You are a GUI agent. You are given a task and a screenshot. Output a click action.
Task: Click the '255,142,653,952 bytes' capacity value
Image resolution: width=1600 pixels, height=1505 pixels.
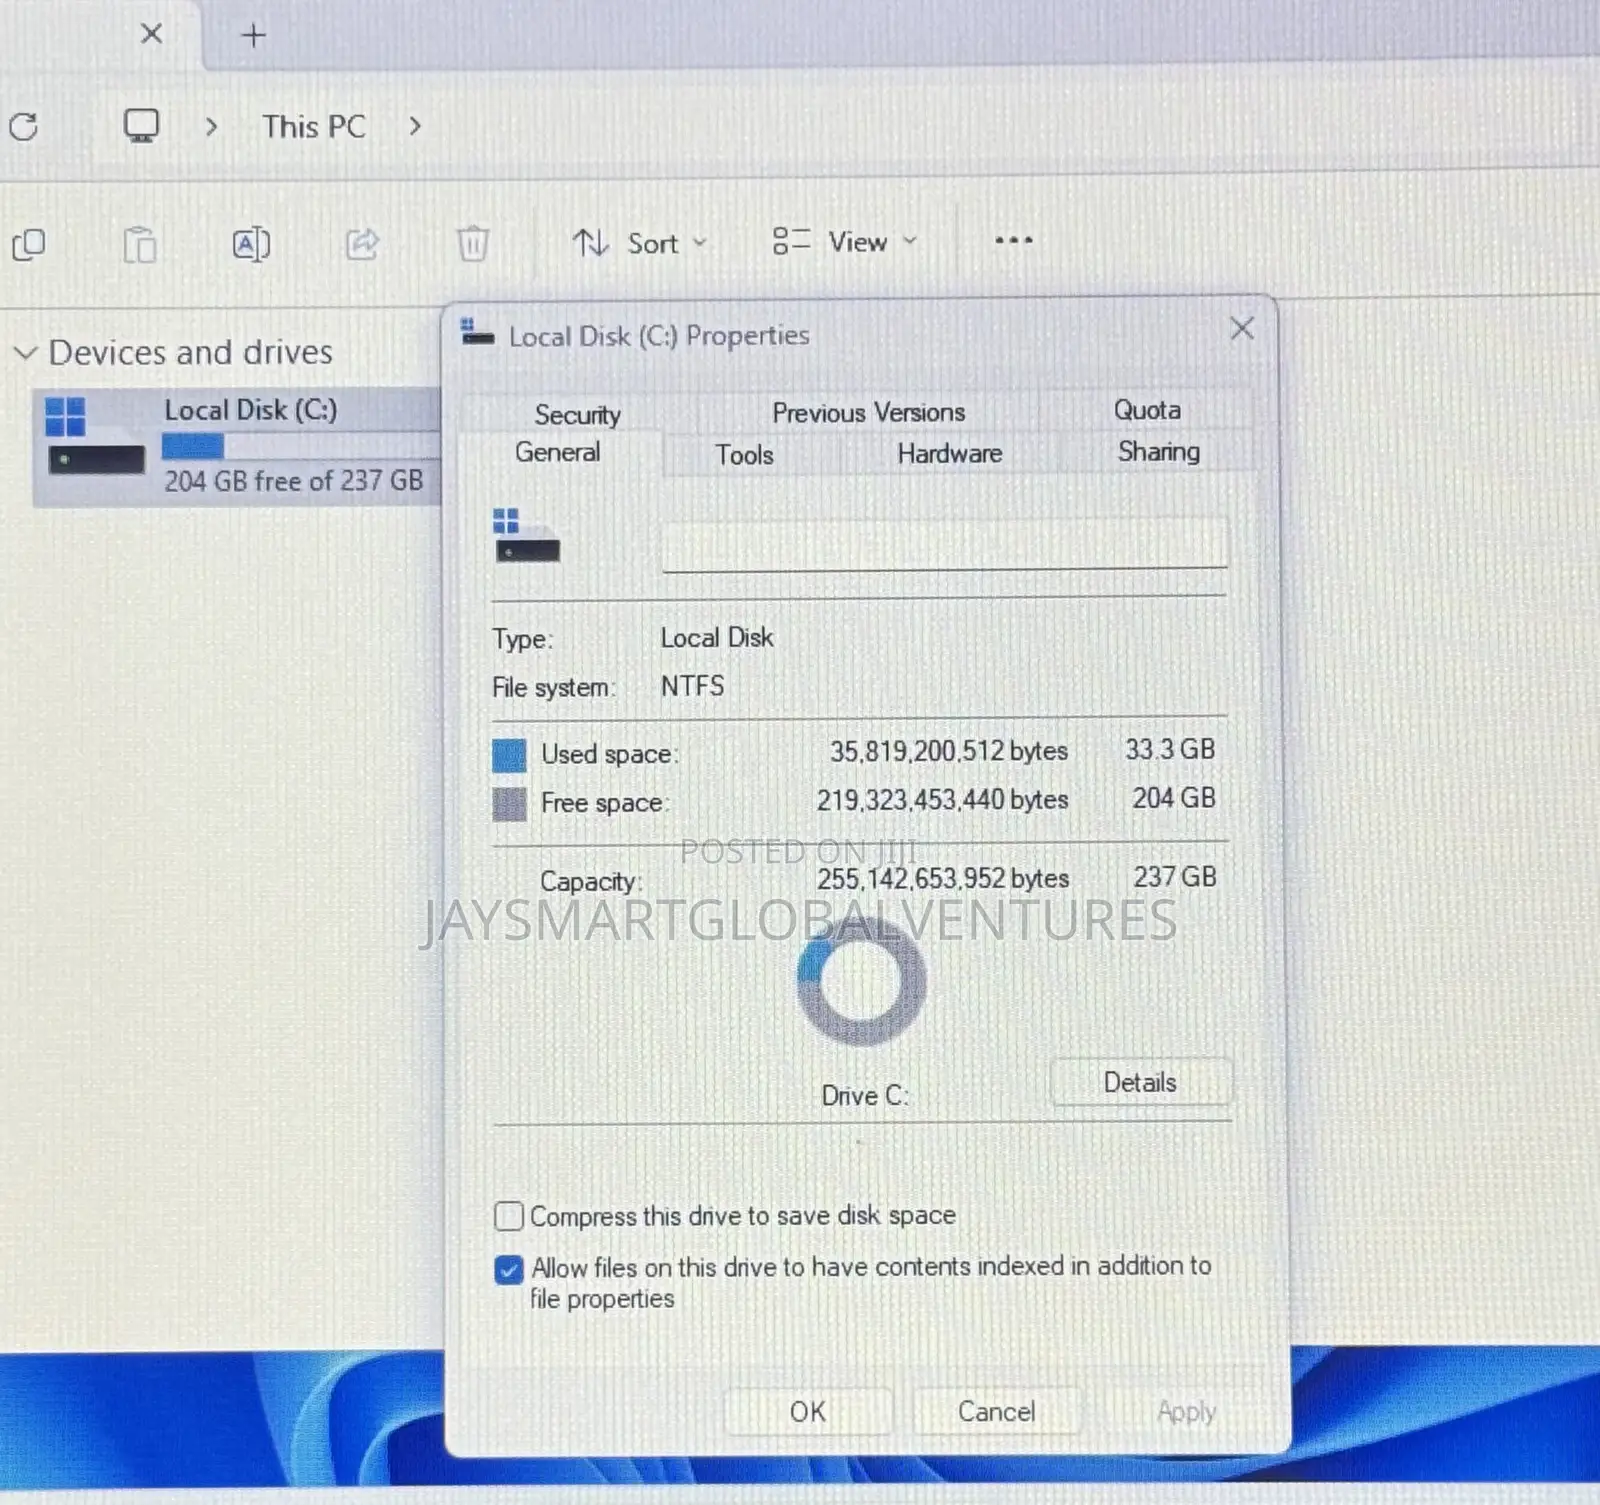click(x=943, y=878)
